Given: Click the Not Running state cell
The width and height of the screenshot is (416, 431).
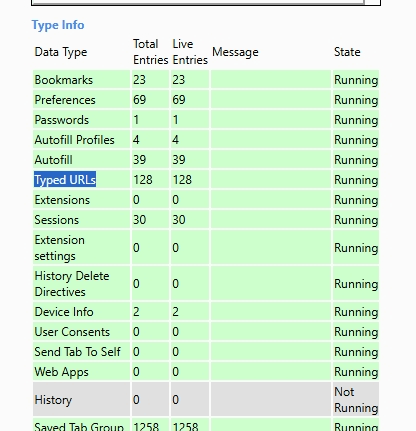Looking at the screenshot, I should [x=356, y=400].
